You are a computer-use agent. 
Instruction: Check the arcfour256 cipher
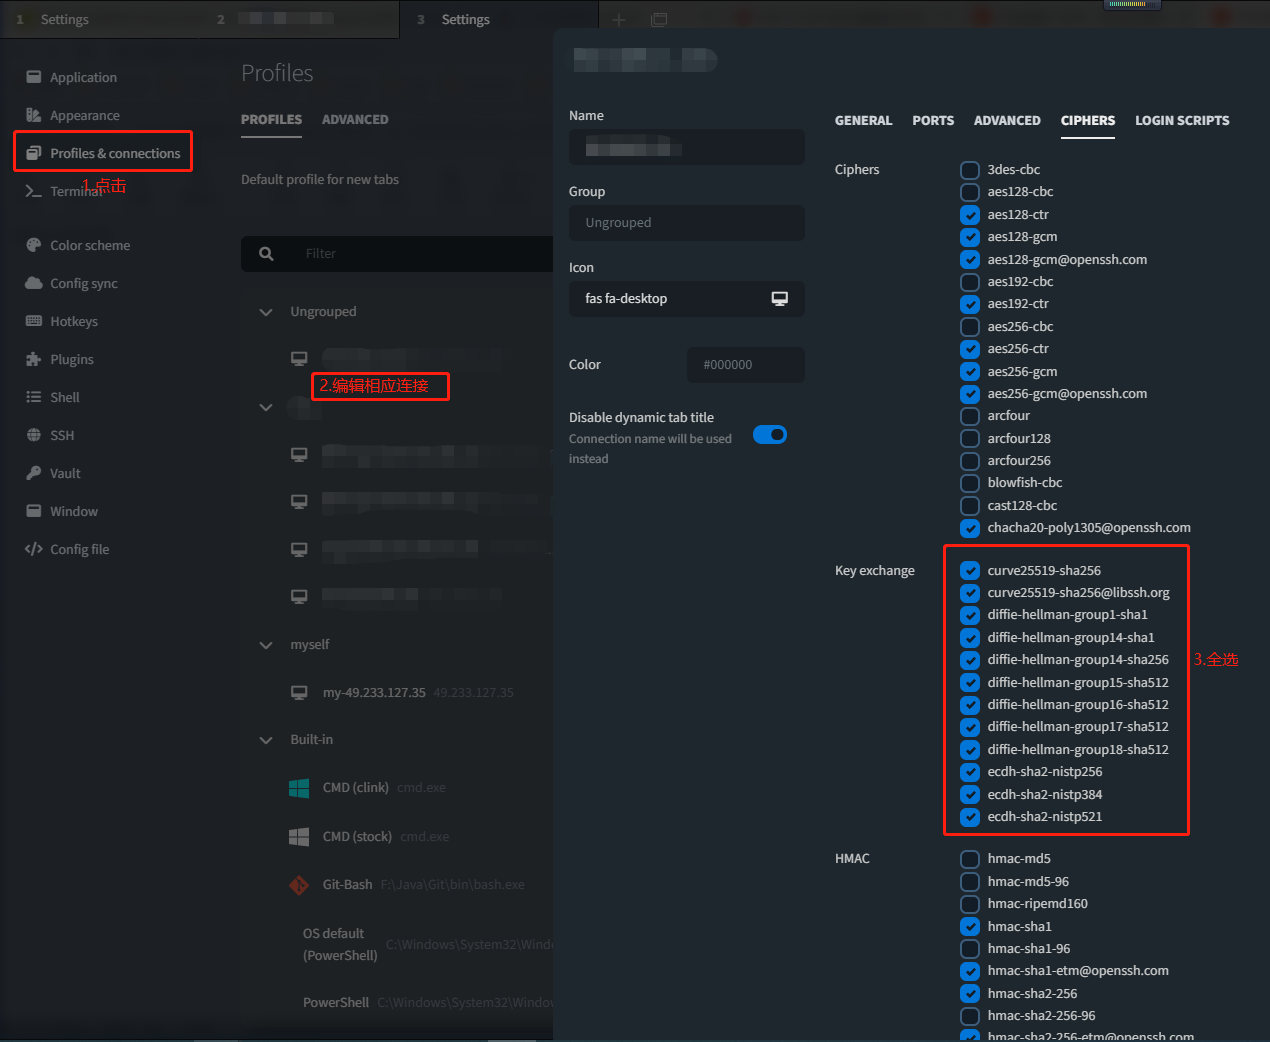tap(970, 461)
